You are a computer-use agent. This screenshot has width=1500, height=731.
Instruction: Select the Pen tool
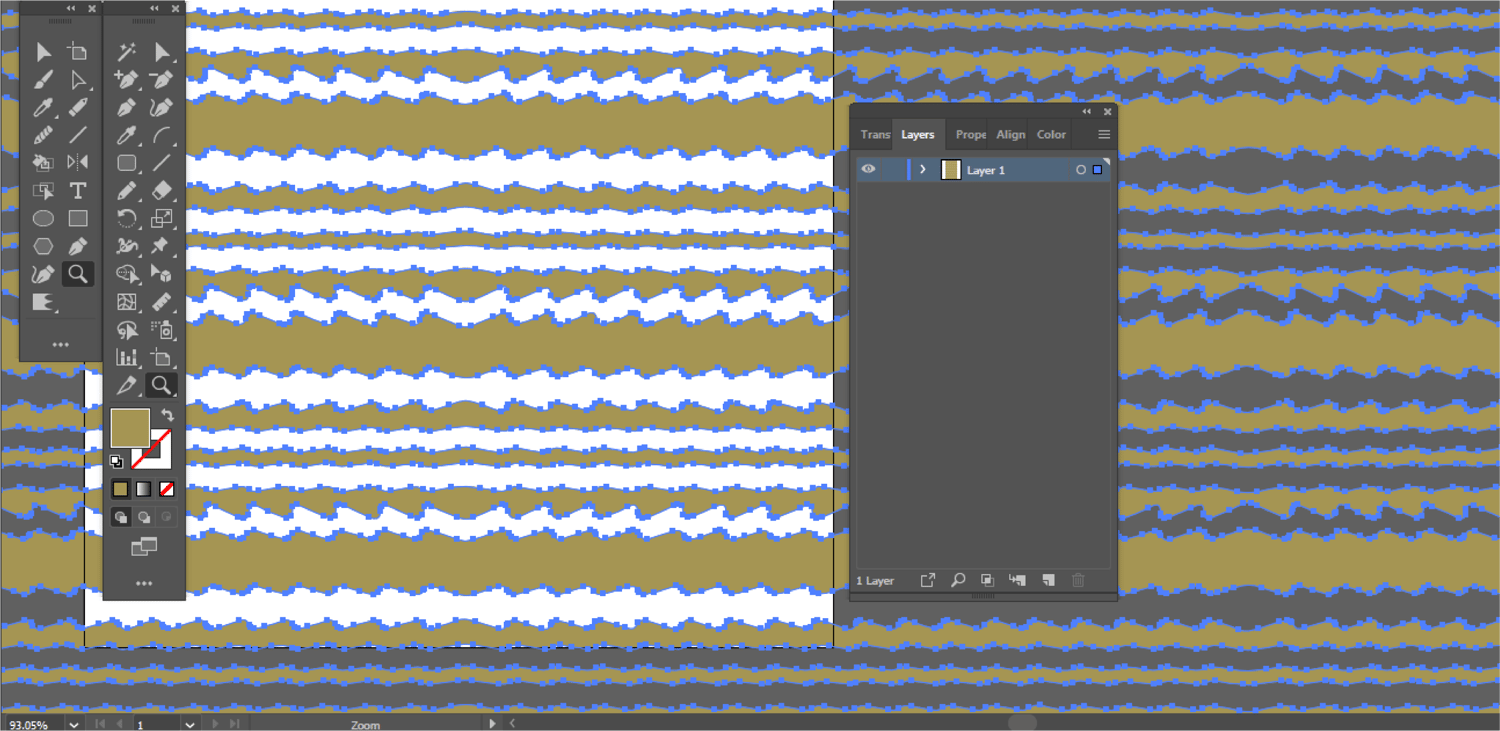click(x=126, y=106)
